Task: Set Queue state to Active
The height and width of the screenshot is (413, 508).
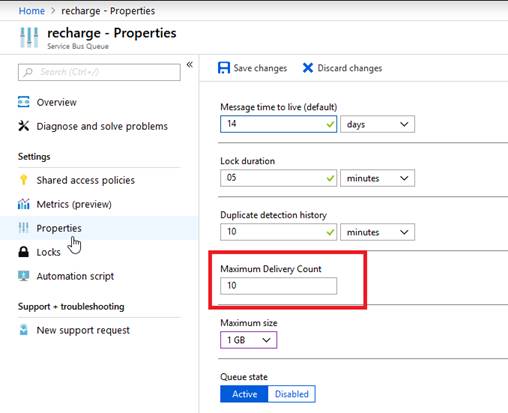Action: click(244, 394)
